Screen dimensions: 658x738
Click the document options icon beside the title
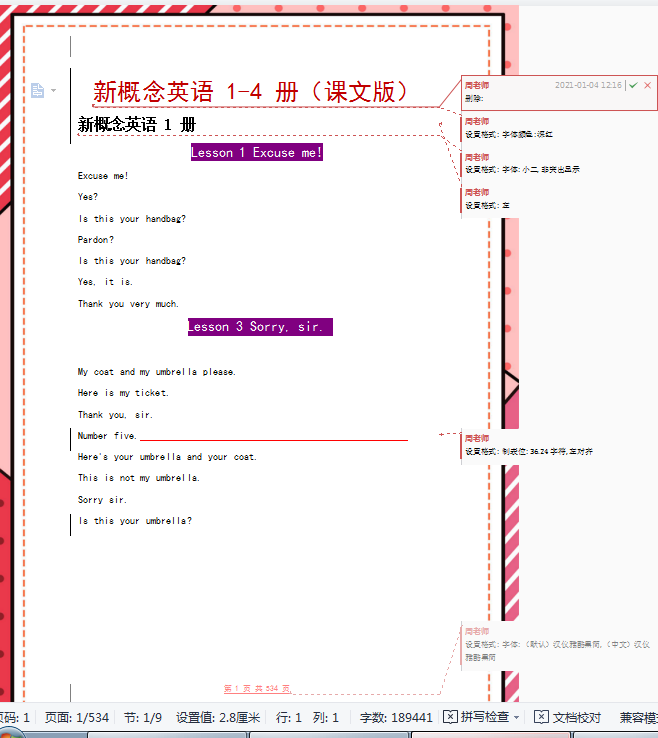[38, 90]
